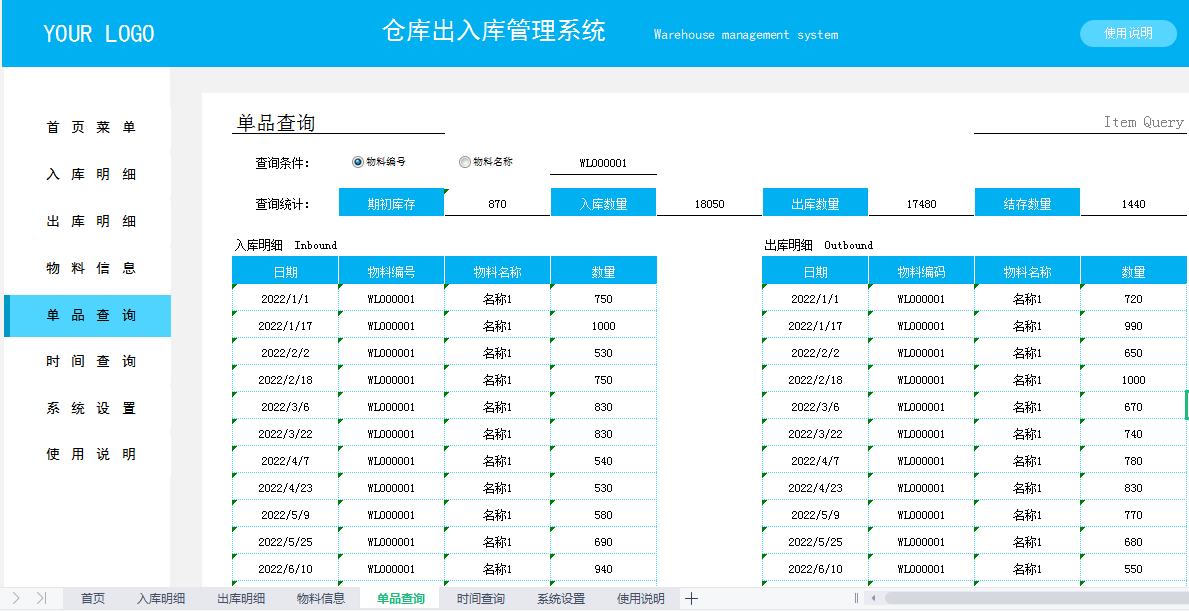Switch to the 系统设置 sheet tab
Screen dimensions: 1189x611
[561, 599]
